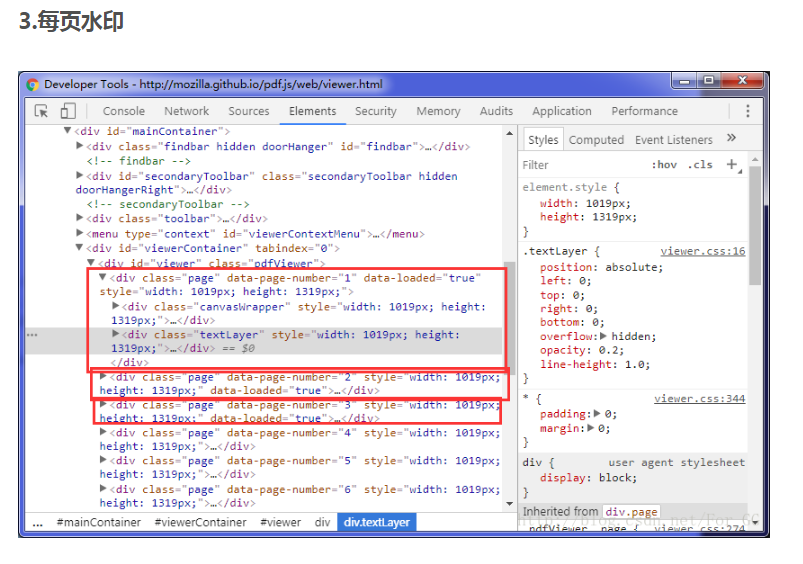Switch to the Computed pane tab
Screen dimensions: 803x564
click(x=596, y=140)
